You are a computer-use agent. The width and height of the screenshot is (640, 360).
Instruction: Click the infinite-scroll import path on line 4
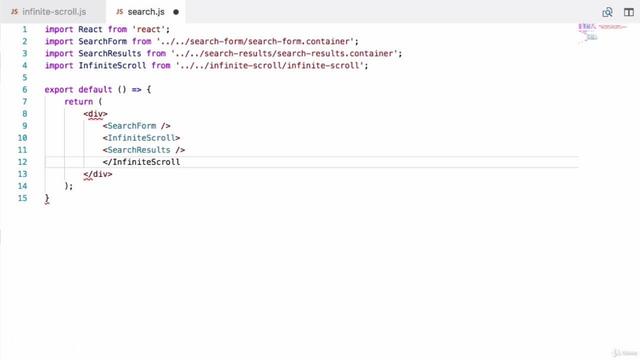(x=269, y=65)
